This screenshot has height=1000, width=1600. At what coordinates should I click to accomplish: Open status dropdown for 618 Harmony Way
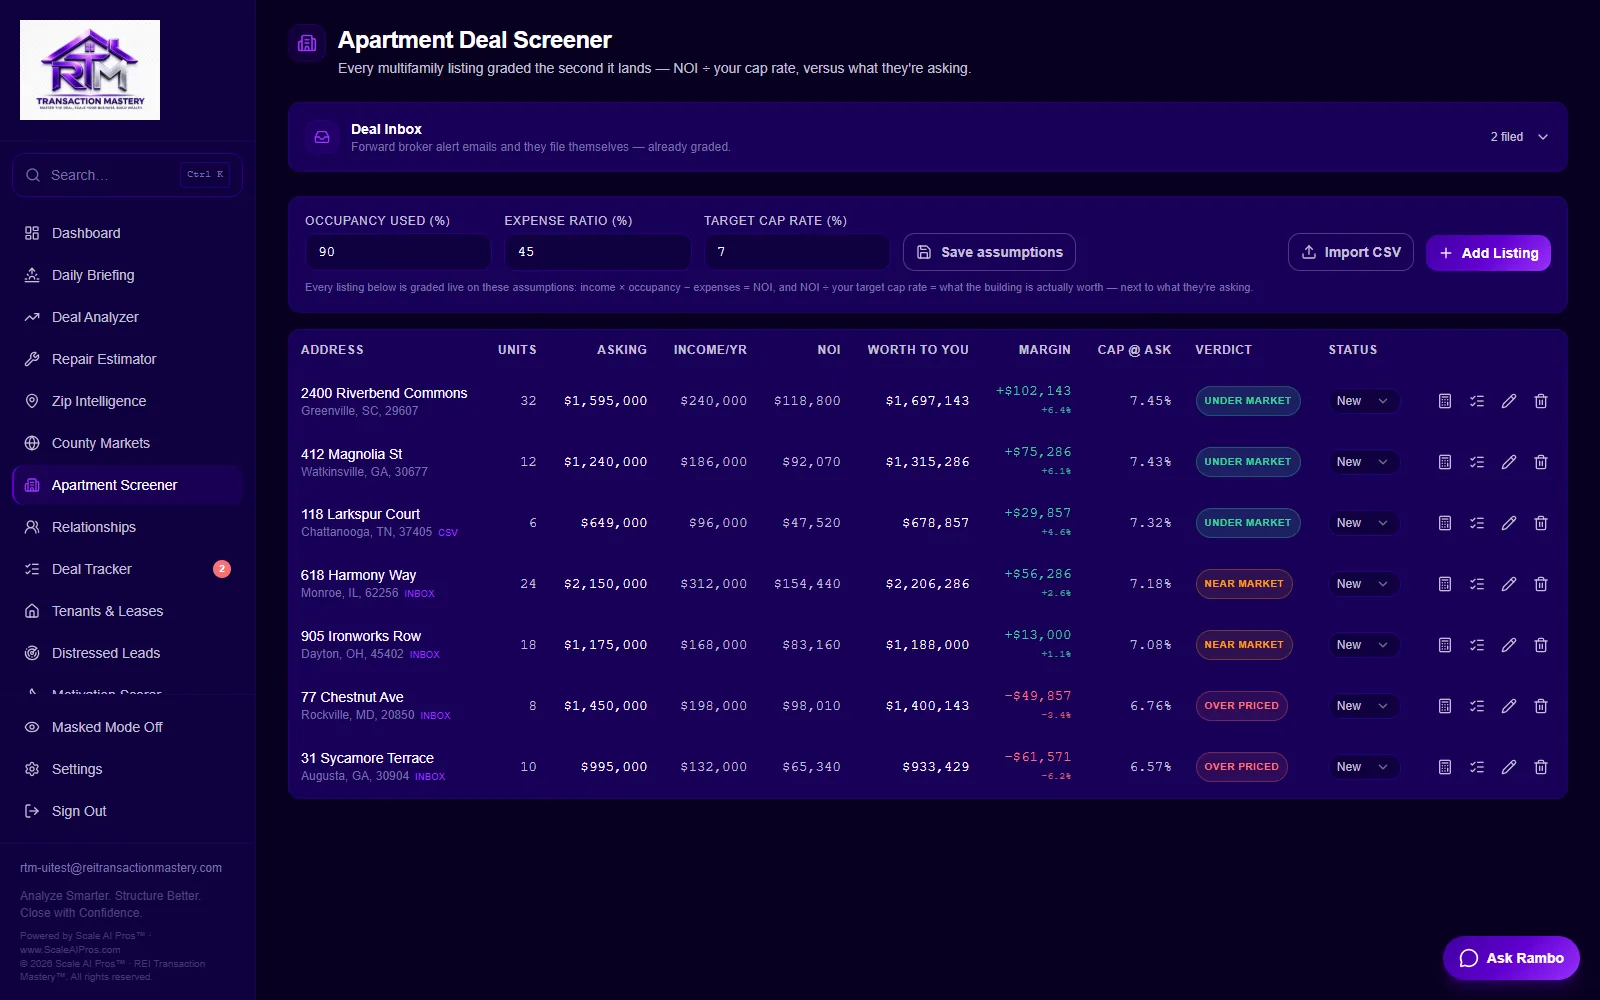click(1363, 584)
